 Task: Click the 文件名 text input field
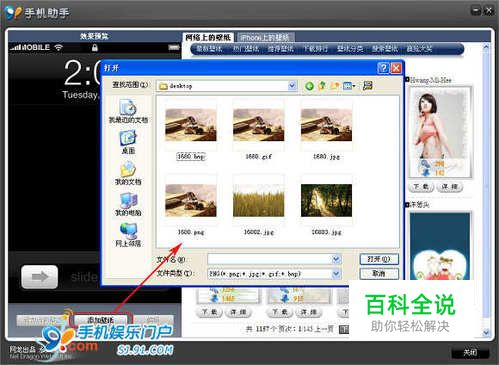pyautogui.click(x=269, y=259)
